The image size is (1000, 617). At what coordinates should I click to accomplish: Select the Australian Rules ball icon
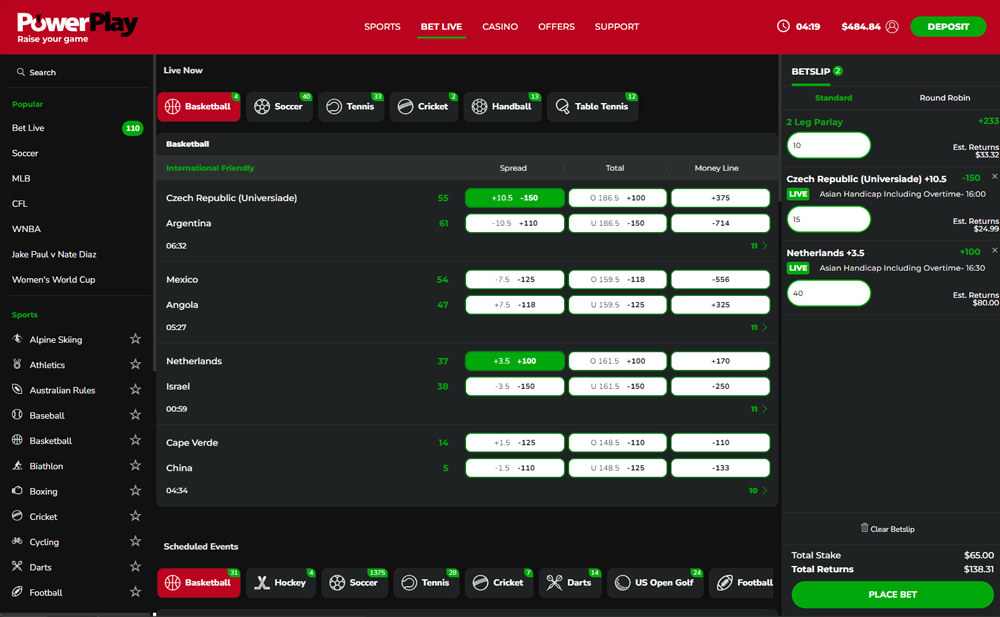click(x=17, y=389)
